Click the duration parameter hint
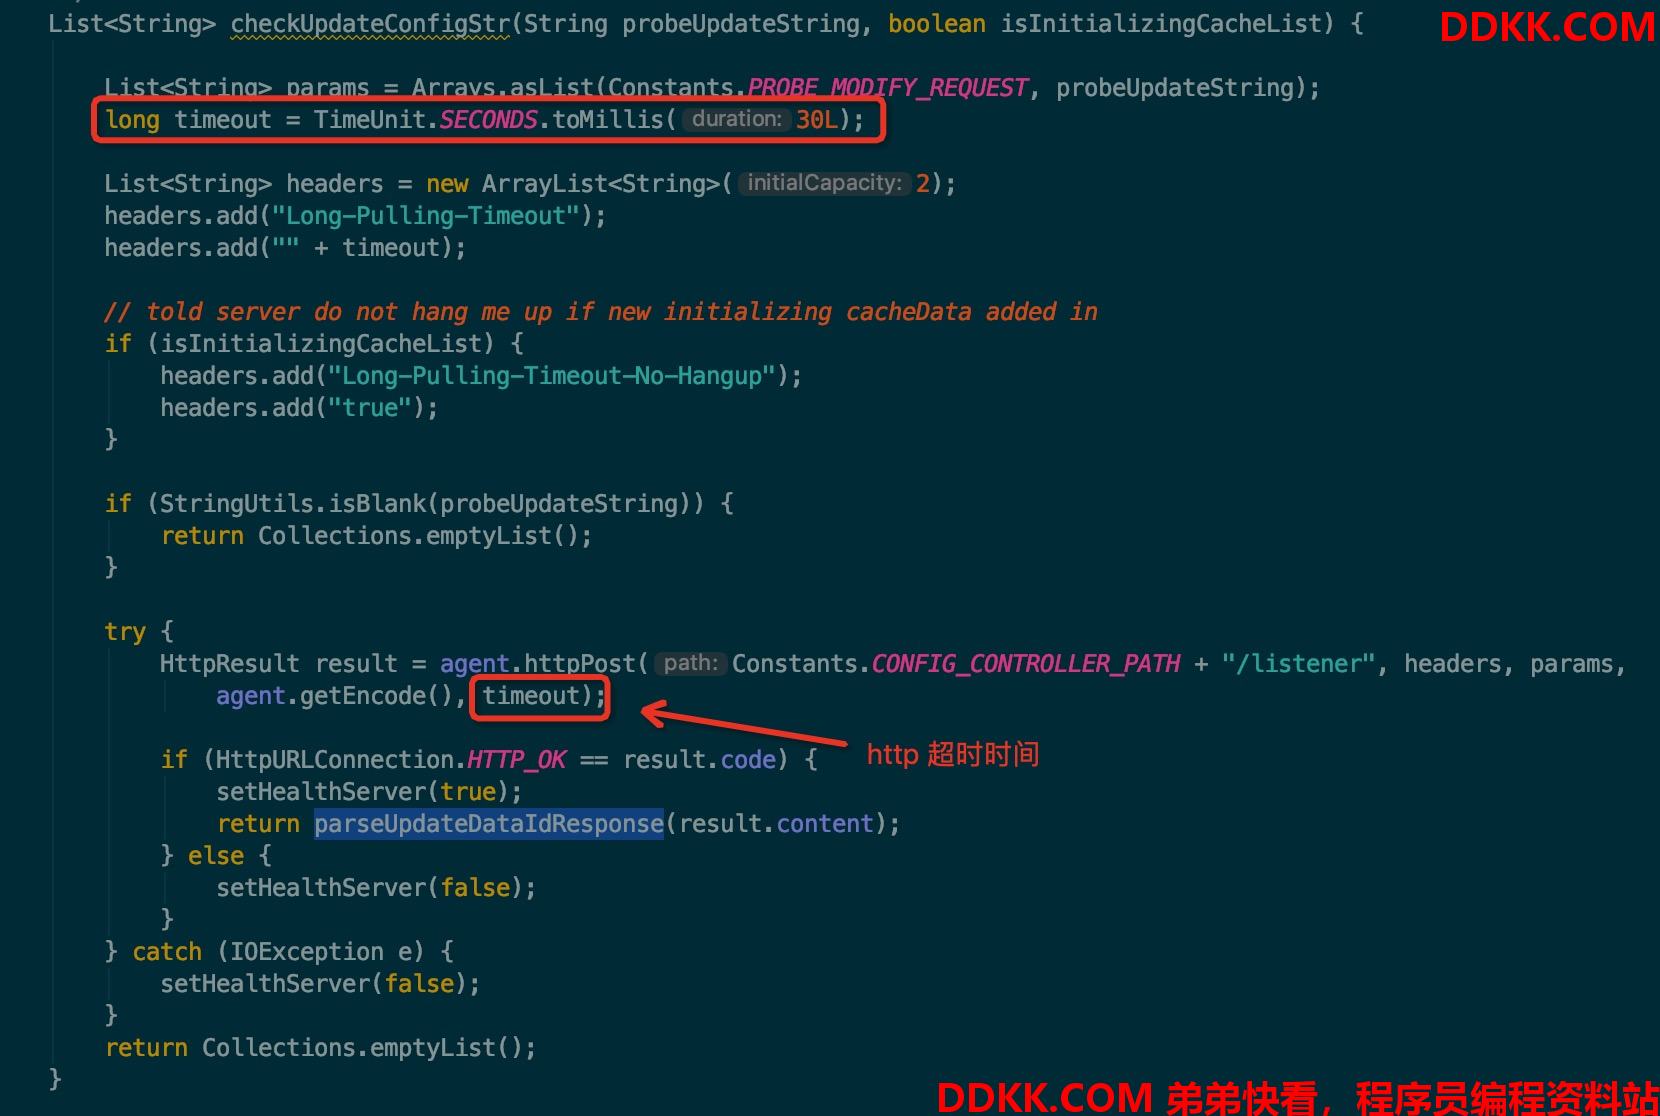The image size is (1660, 1116). pyautogui.click(x=736, y=119)
